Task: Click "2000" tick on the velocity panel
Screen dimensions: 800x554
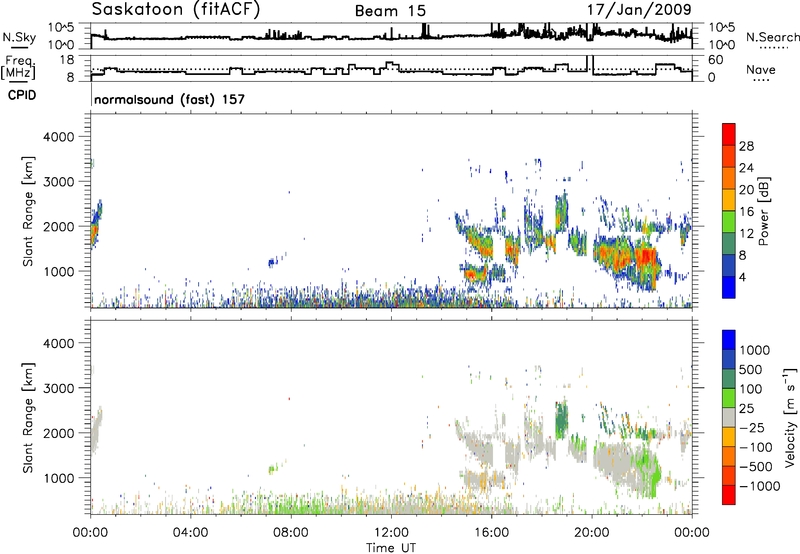Action: (58, 433)
